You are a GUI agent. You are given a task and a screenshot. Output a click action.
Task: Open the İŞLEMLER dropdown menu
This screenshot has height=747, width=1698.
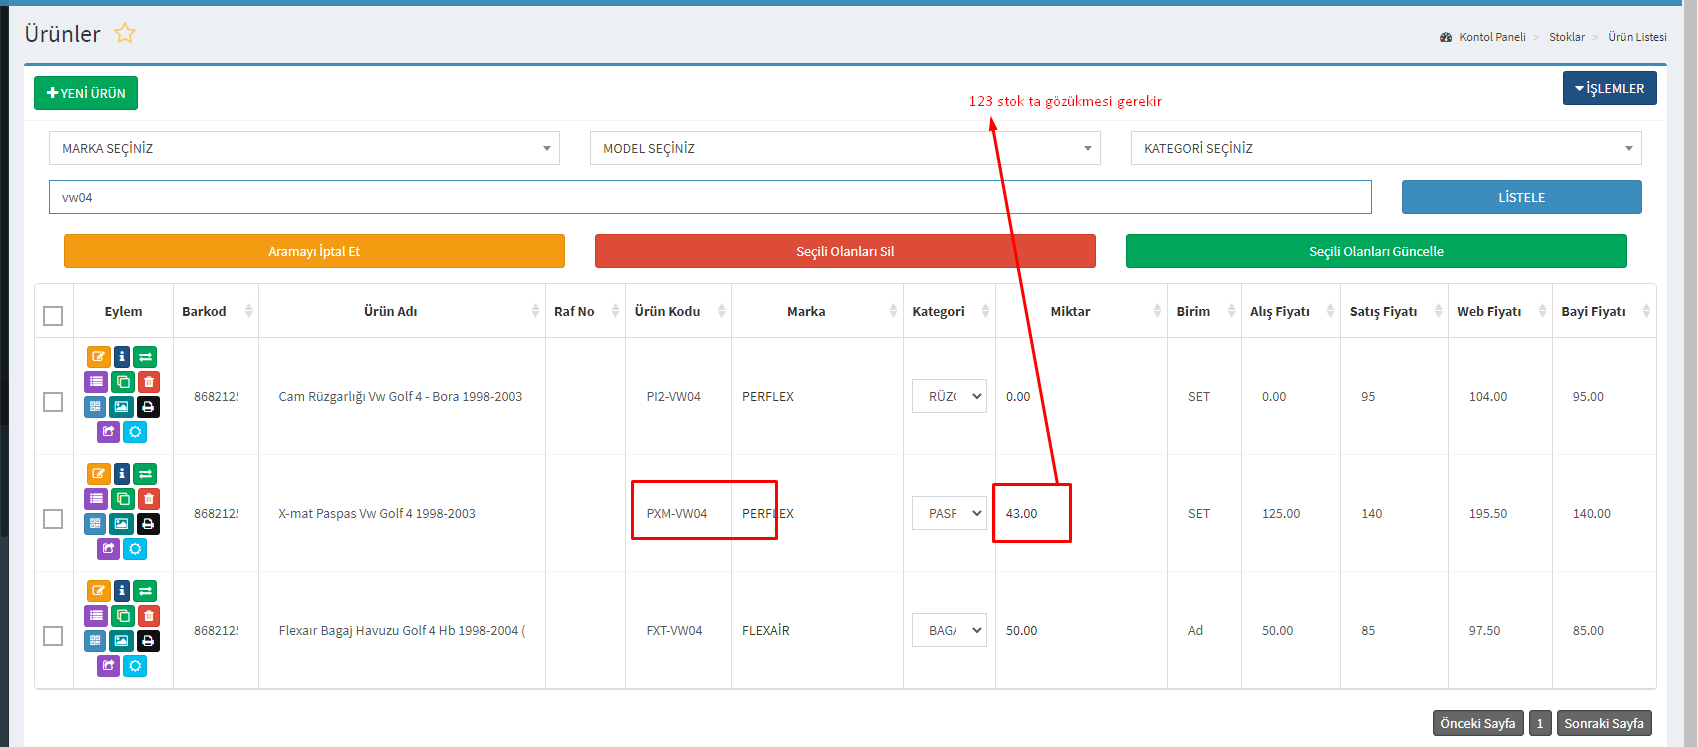click(x=1609, y=88)
